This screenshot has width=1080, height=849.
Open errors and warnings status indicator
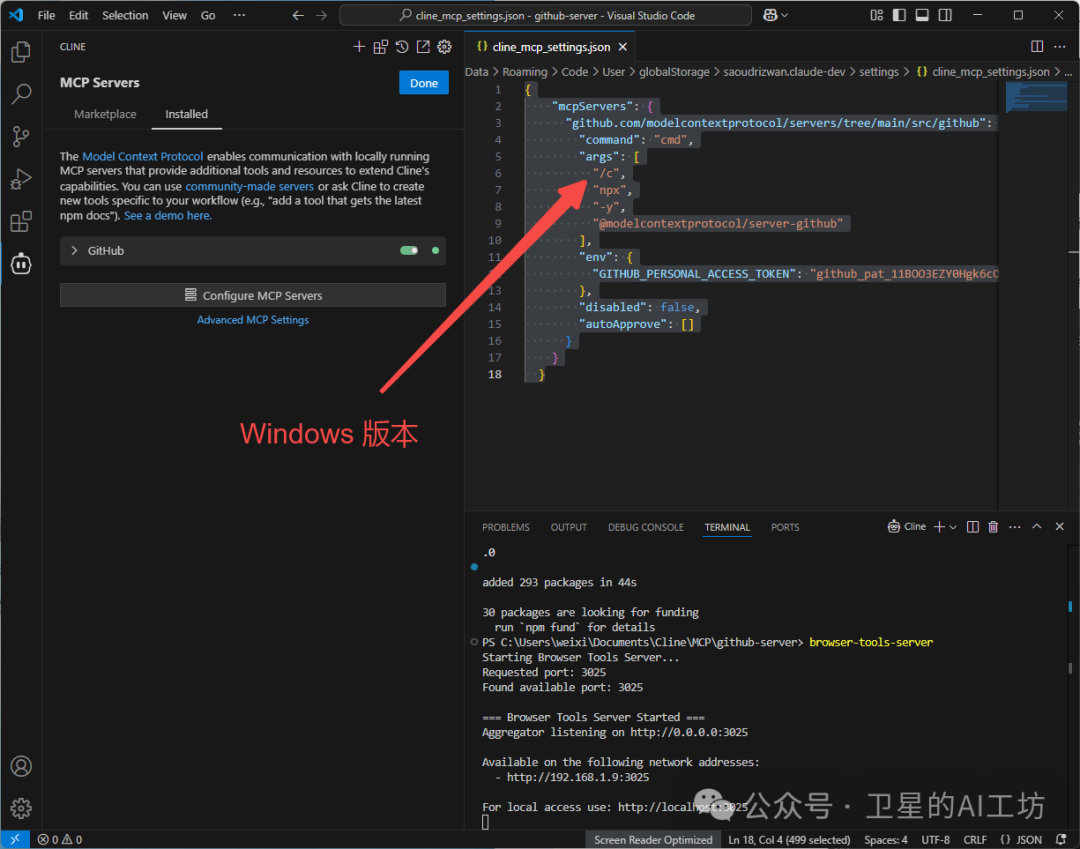coord(60,839)
